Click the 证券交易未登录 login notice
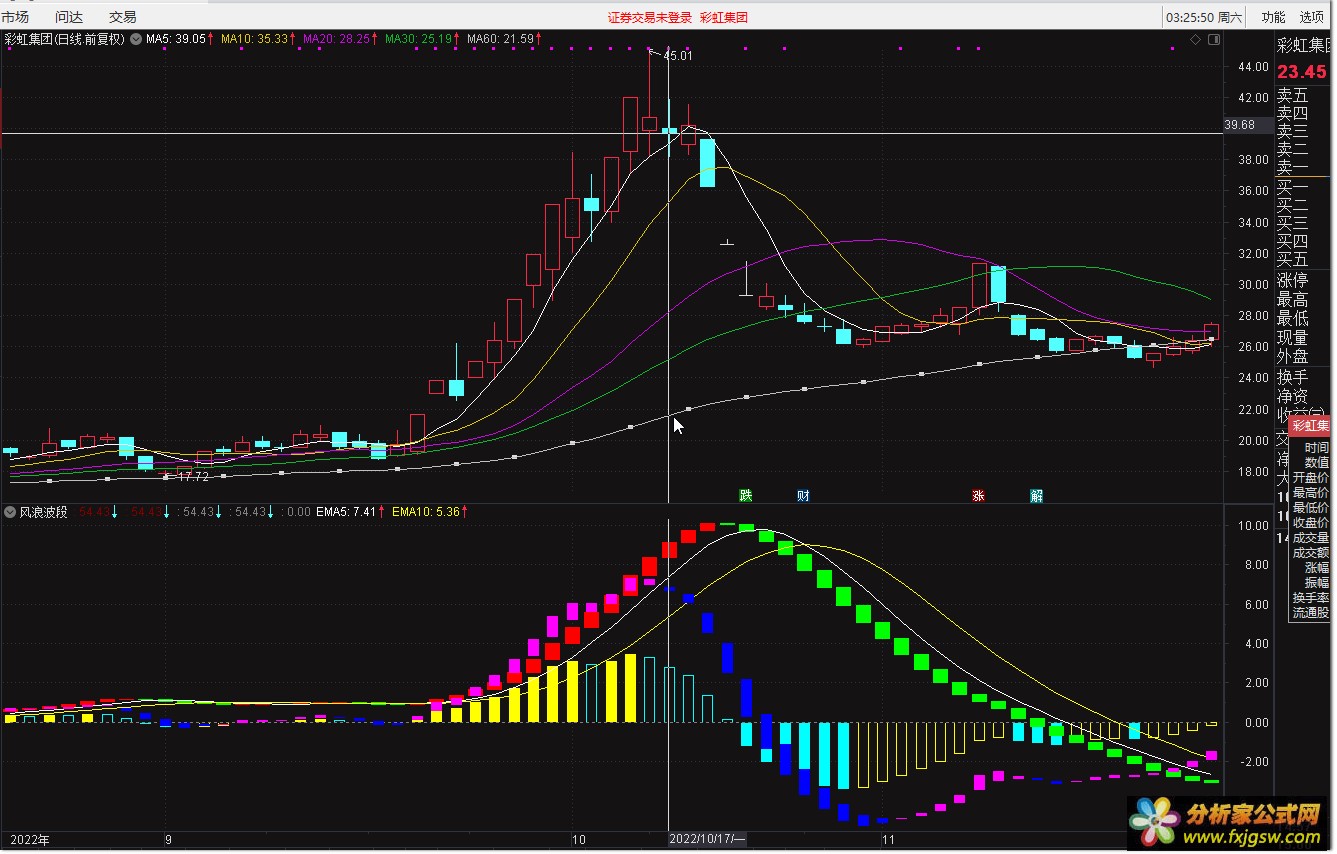This screenshot has width=1337, height=854. tap(649, 17)
